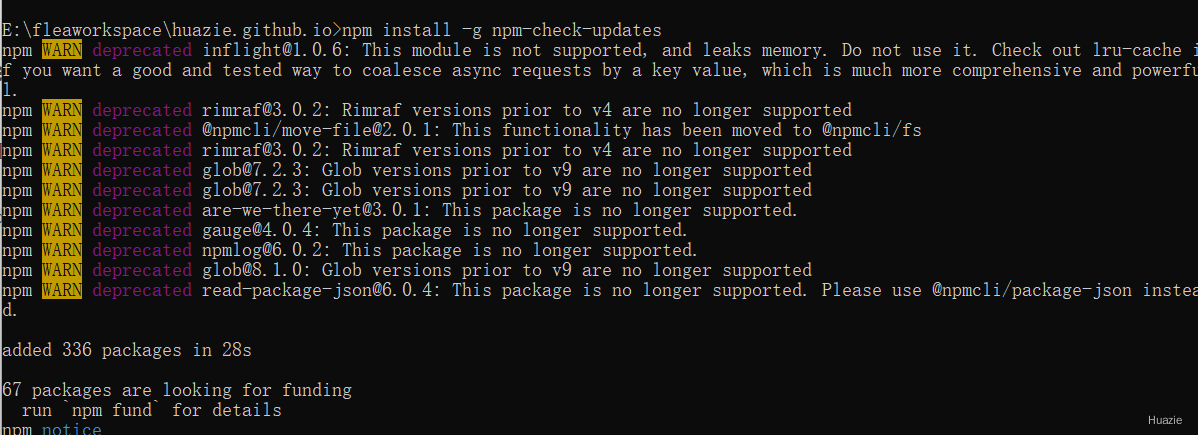Image resolution: width=1198 pixels, height=435 pixels.
Task: Click the blue notice label
Action: coord(72,430)
